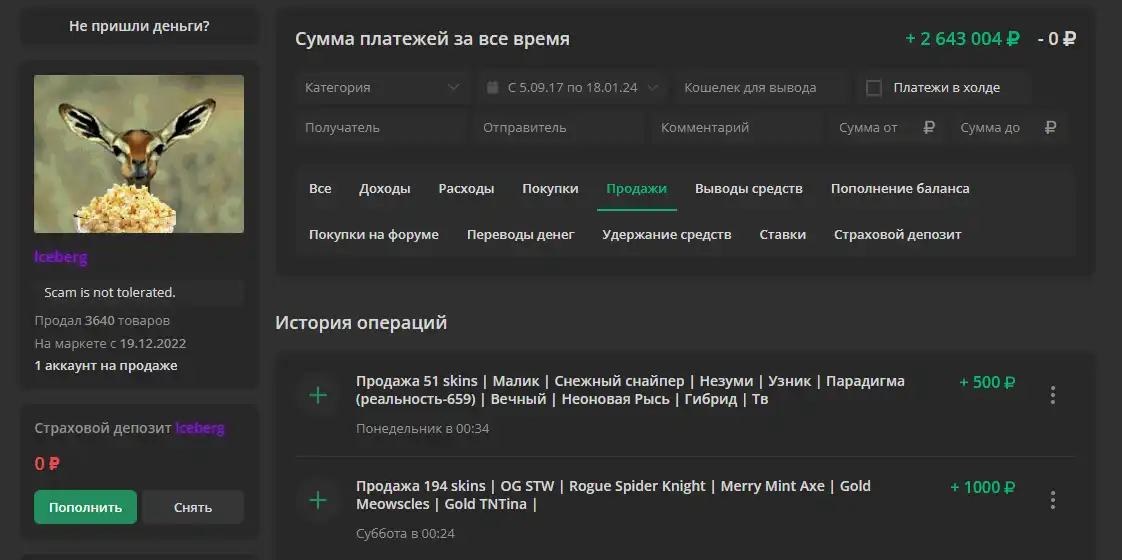Open the Выводы средств tab
Screen dimensions: 1122x560
point(748,189)
